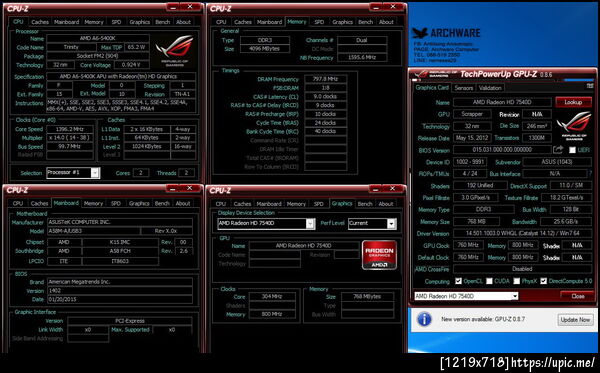This screenshot has width=600, height=373.
Task: Open the Perf Level Current dropdown
Action: coord(391,223)
